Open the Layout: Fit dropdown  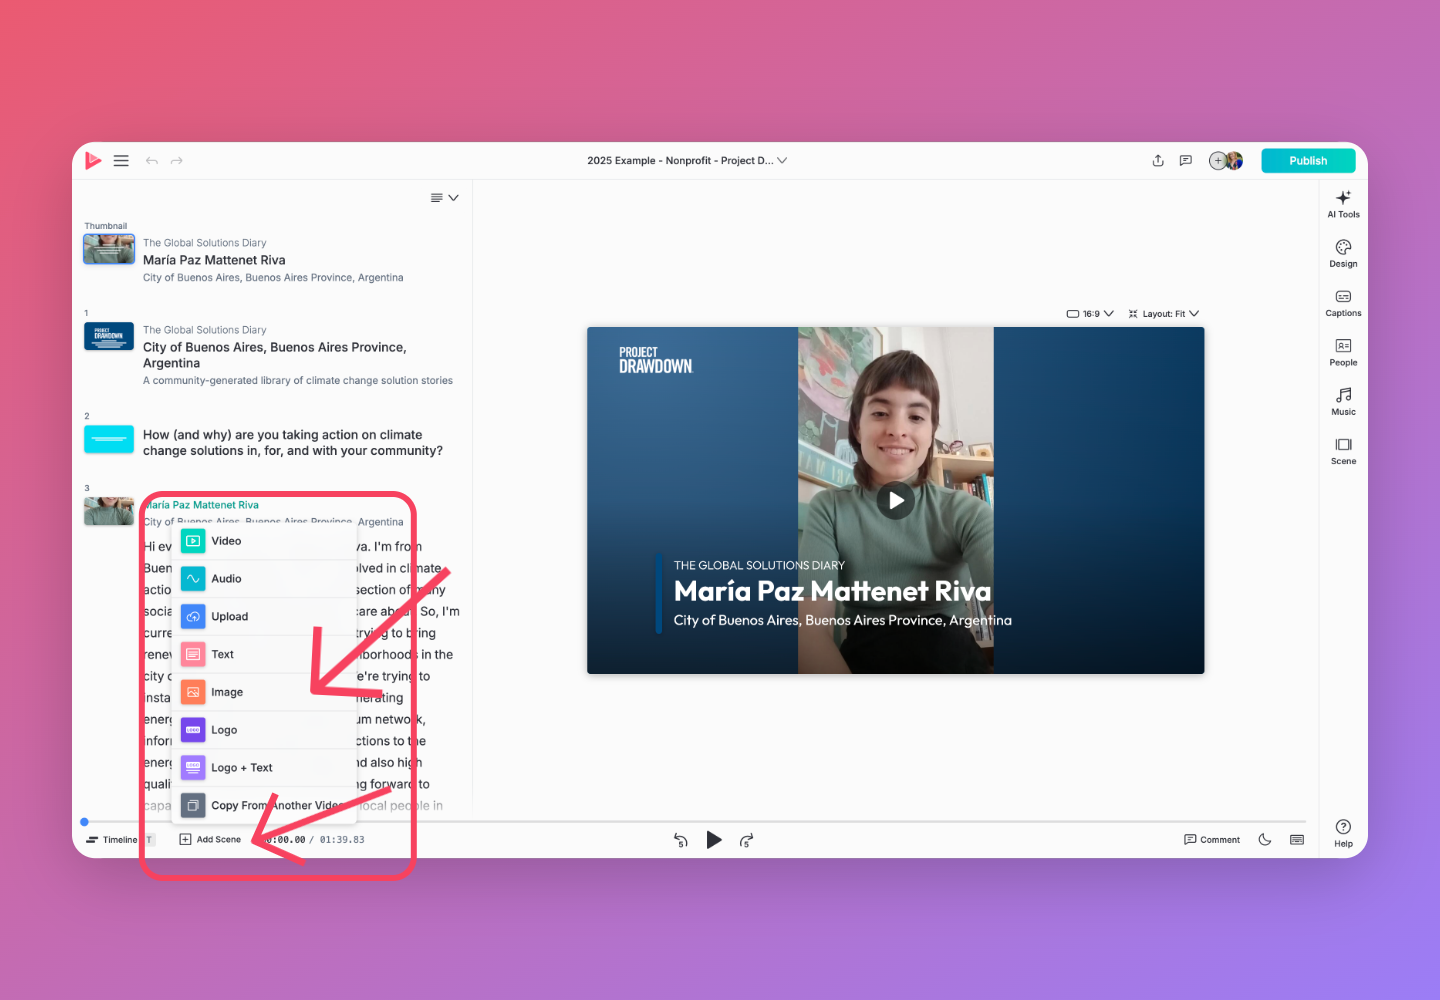click(1164, 314)
